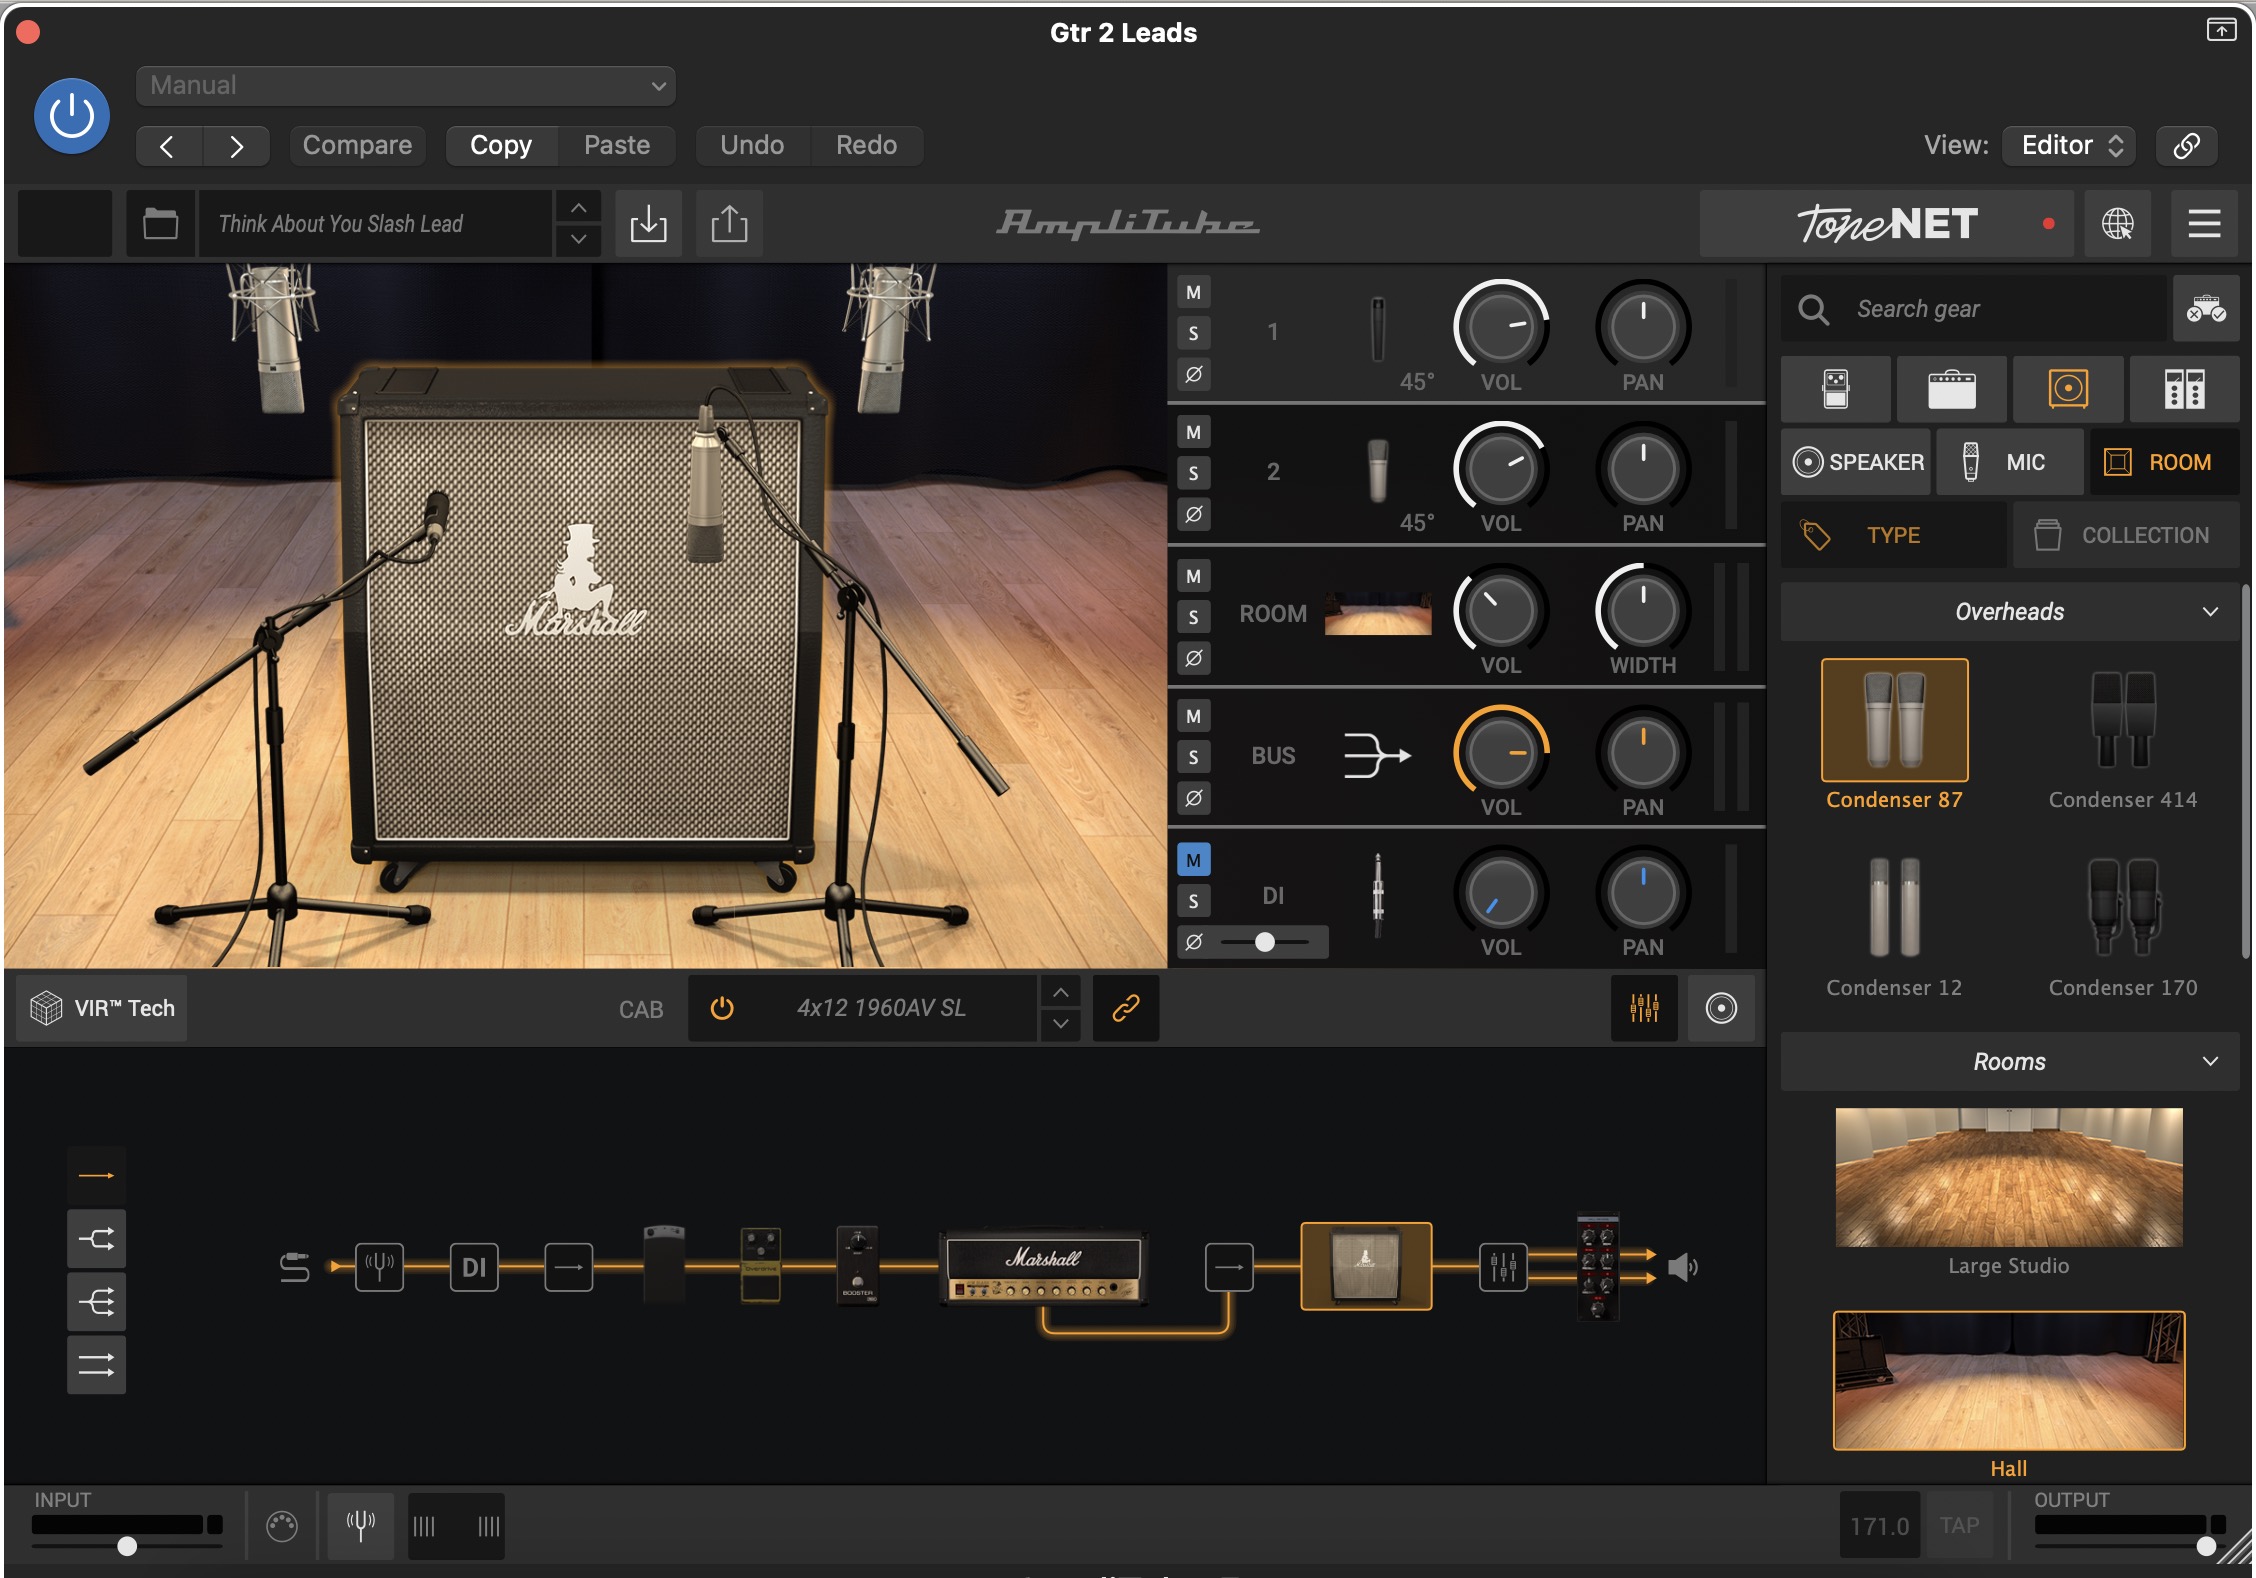Screen dimensions: 2256x1578
Task: Select the amplifier gear category icon
Action: (x=1951, y=389)
